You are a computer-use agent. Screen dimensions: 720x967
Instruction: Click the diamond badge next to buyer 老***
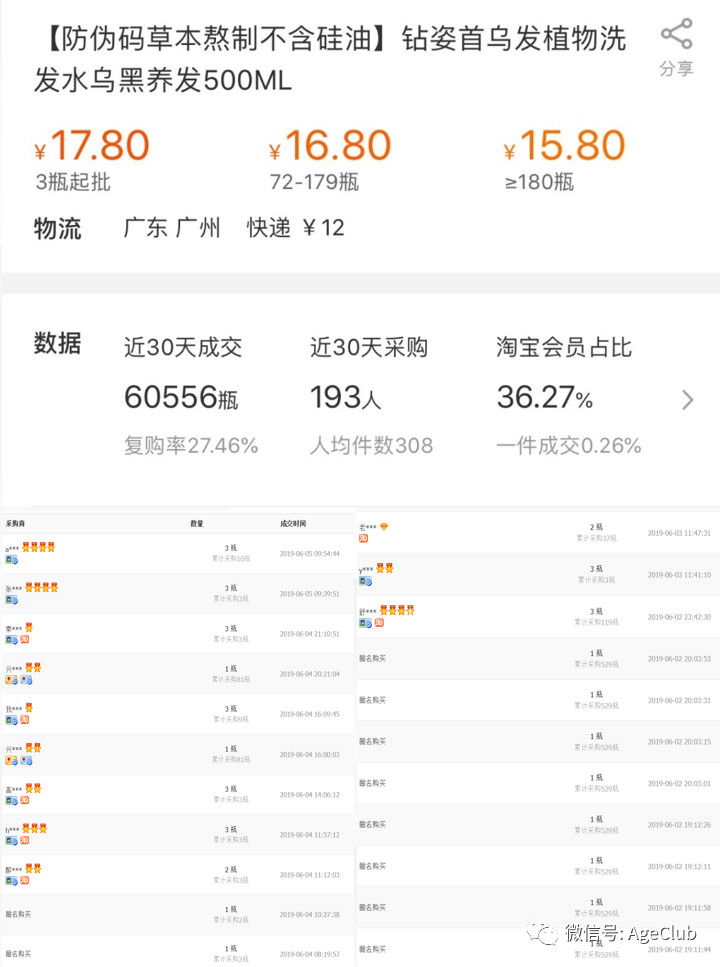tap(384, 527)
